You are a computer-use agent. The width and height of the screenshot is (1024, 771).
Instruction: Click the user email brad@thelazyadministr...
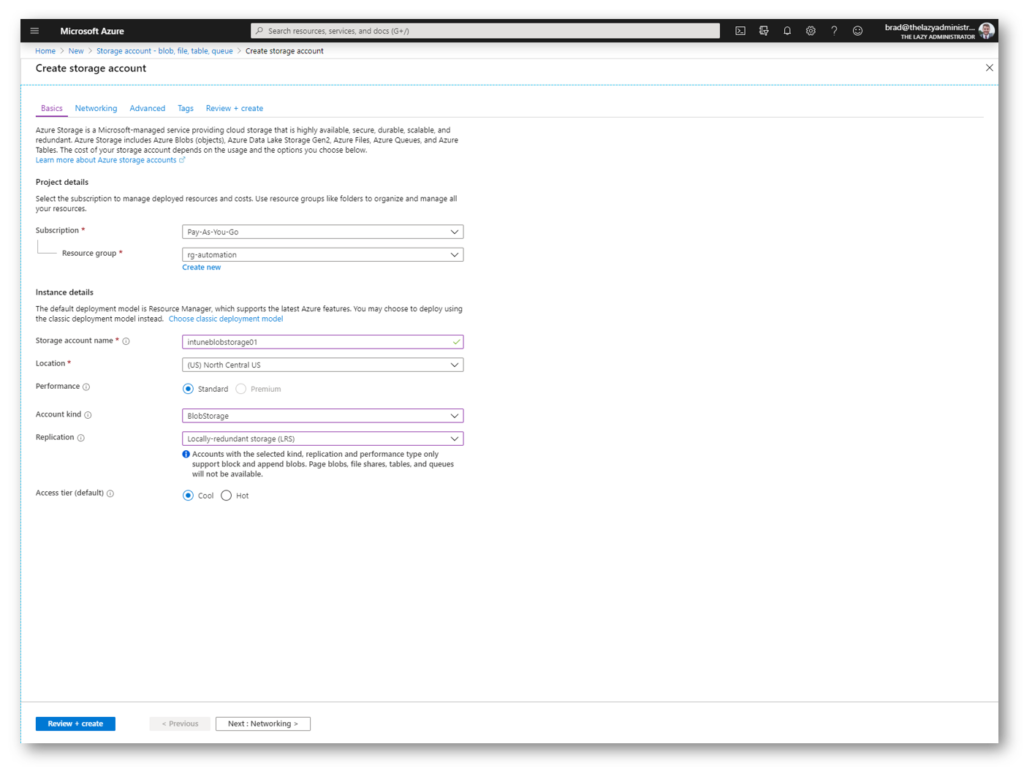(x=929, y=27)
